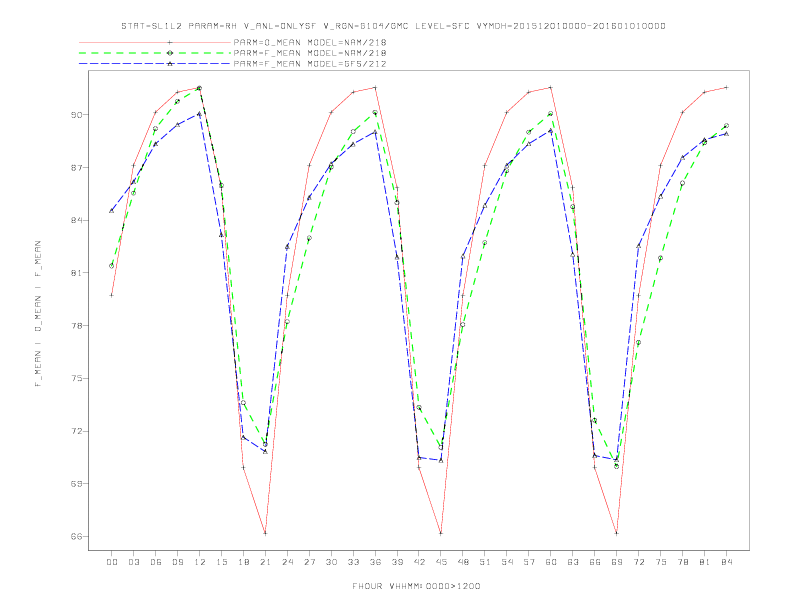Click y-axis tick label 87
Image resolution: width=792 pixels, height=612 pixels.
point(76,168)
